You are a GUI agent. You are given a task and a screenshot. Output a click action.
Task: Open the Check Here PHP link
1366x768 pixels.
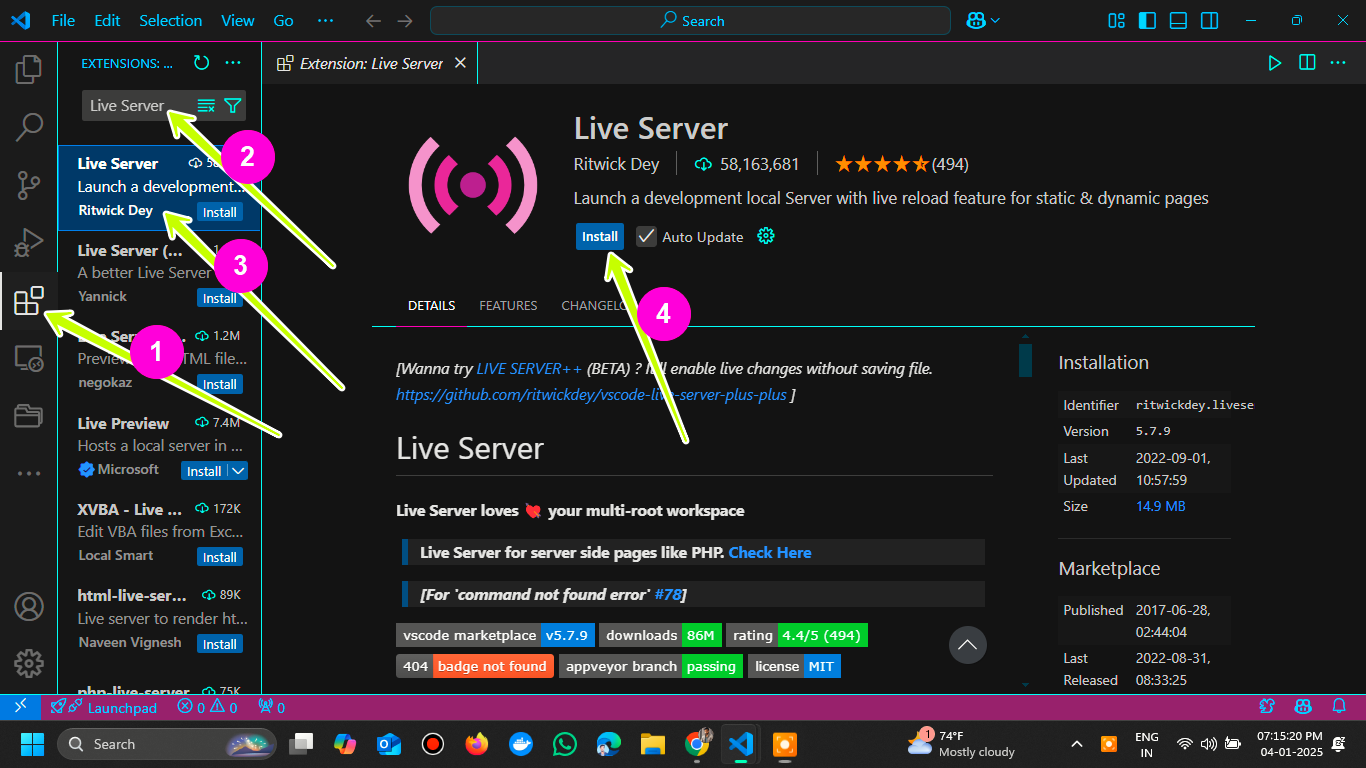tap(770, 553)
